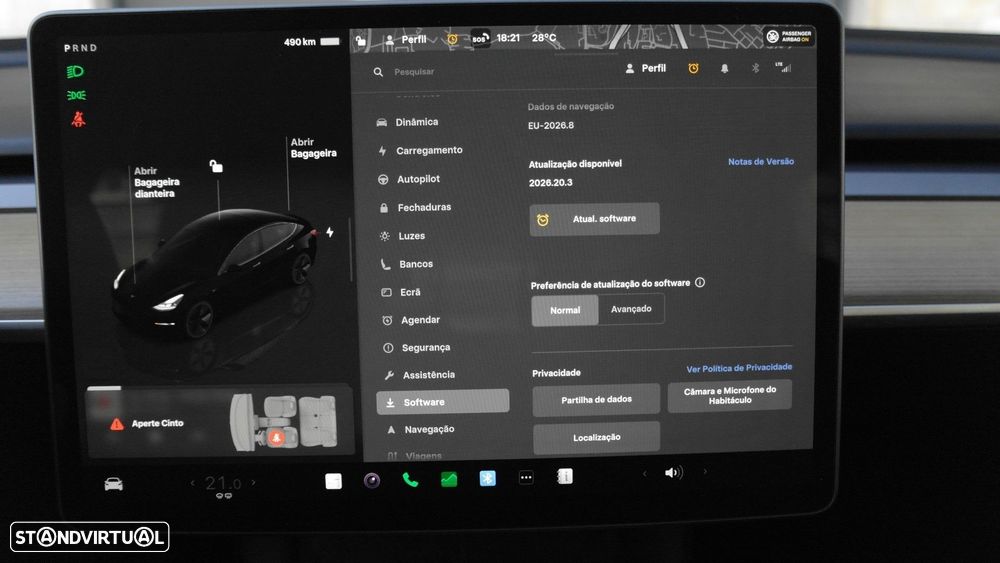
Task: Tap info icon beside software update preference
Action: 700,282
